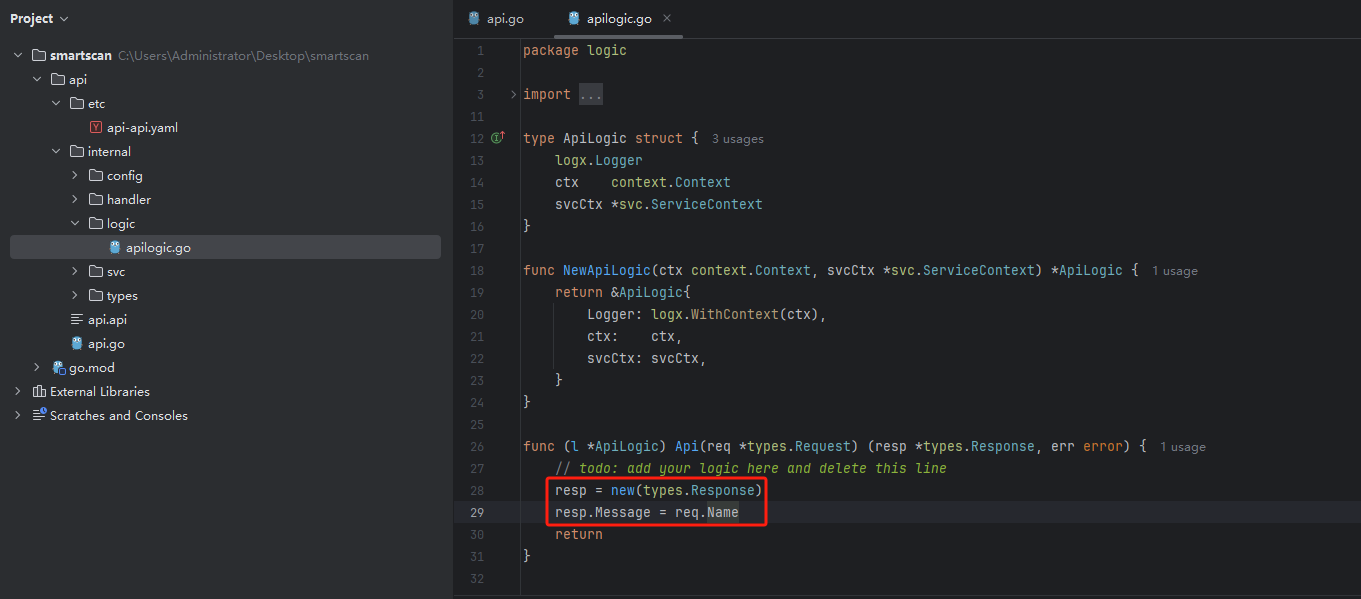Image resolution: width=1361 pixels, height=599 pixels.
Task: Click 'logx.Logger' on line 13
Action: pos(599,161)
